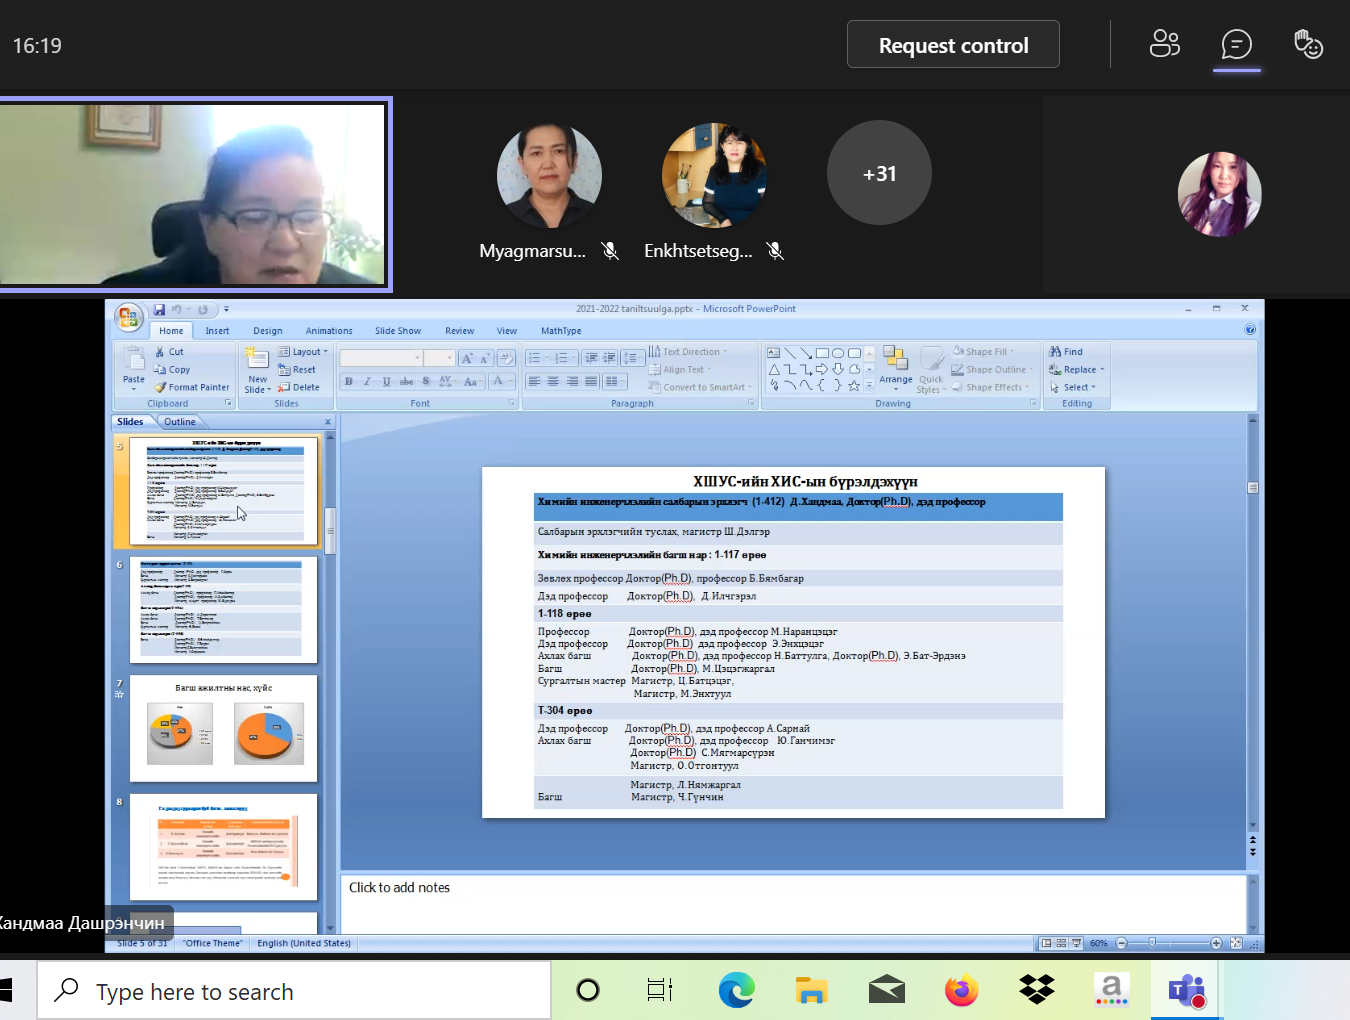Click to add notes field
This screenshot has width=1350, height=1020.
[794, 902]
